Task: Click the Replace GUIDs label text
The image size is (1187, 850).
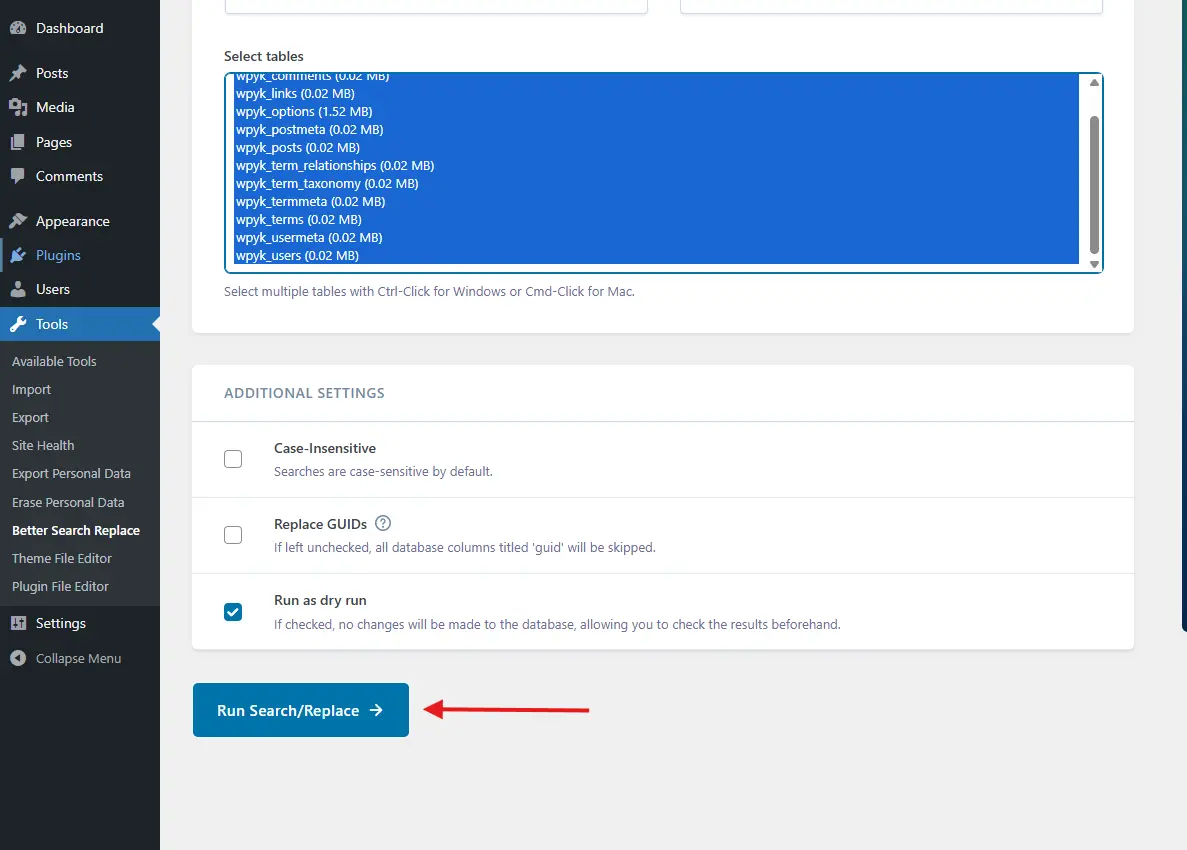Action: coord(320,524)
